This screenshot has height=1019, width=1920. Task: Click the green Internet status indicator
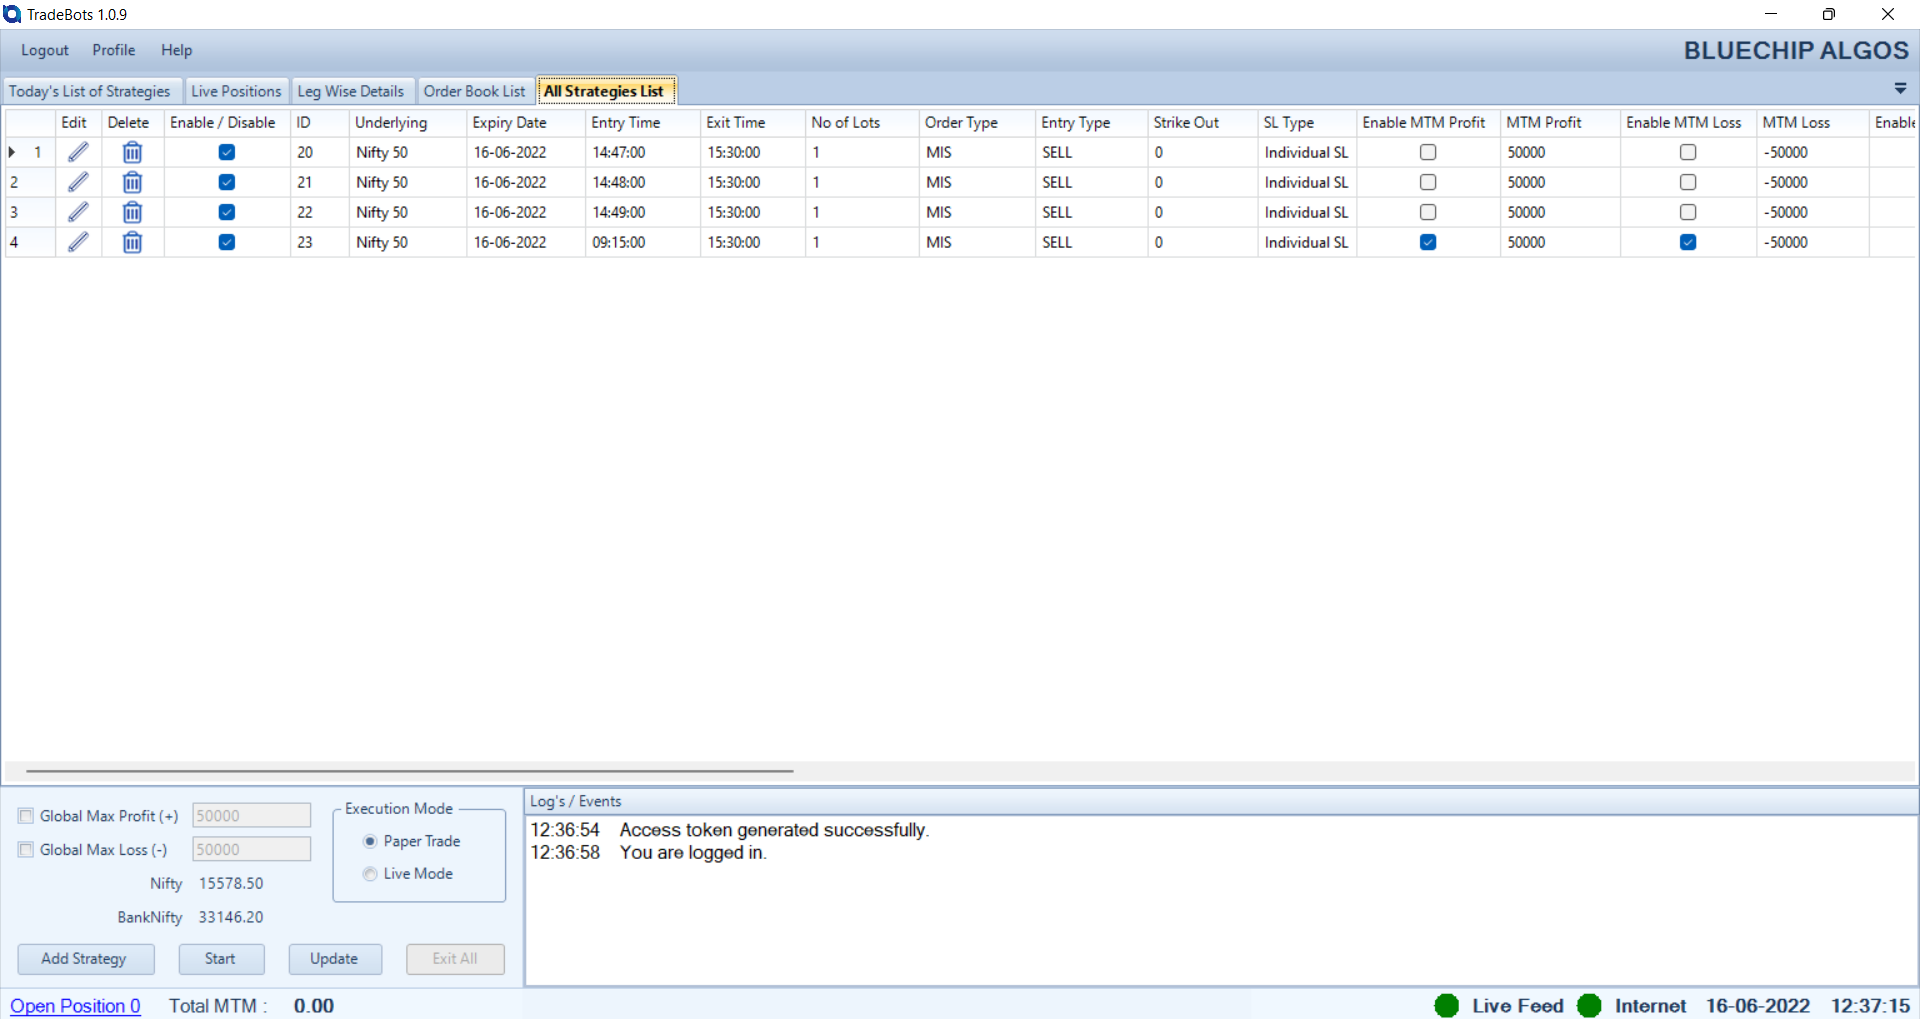[1589, 1005]
